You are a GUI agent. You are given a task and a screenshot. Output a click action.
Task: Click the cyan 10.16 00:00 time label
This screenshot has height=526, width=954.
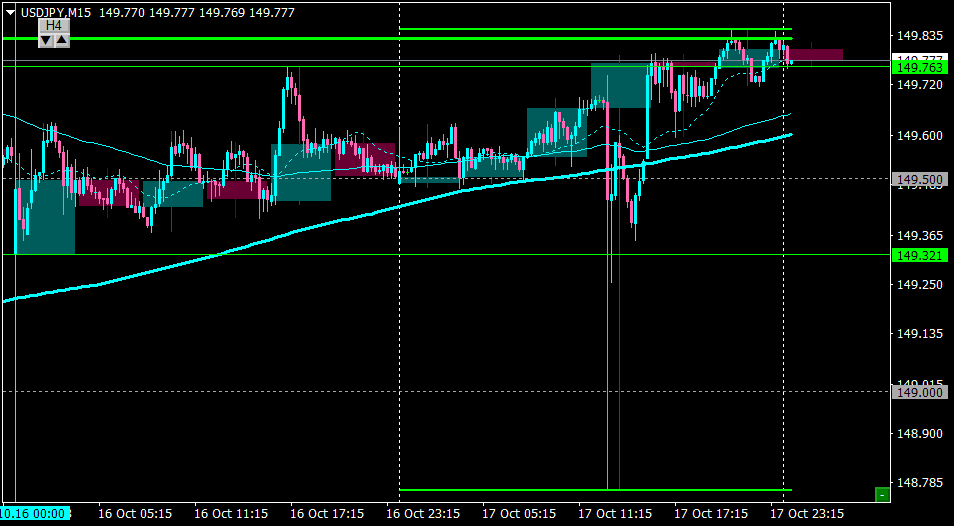point(35,513)
